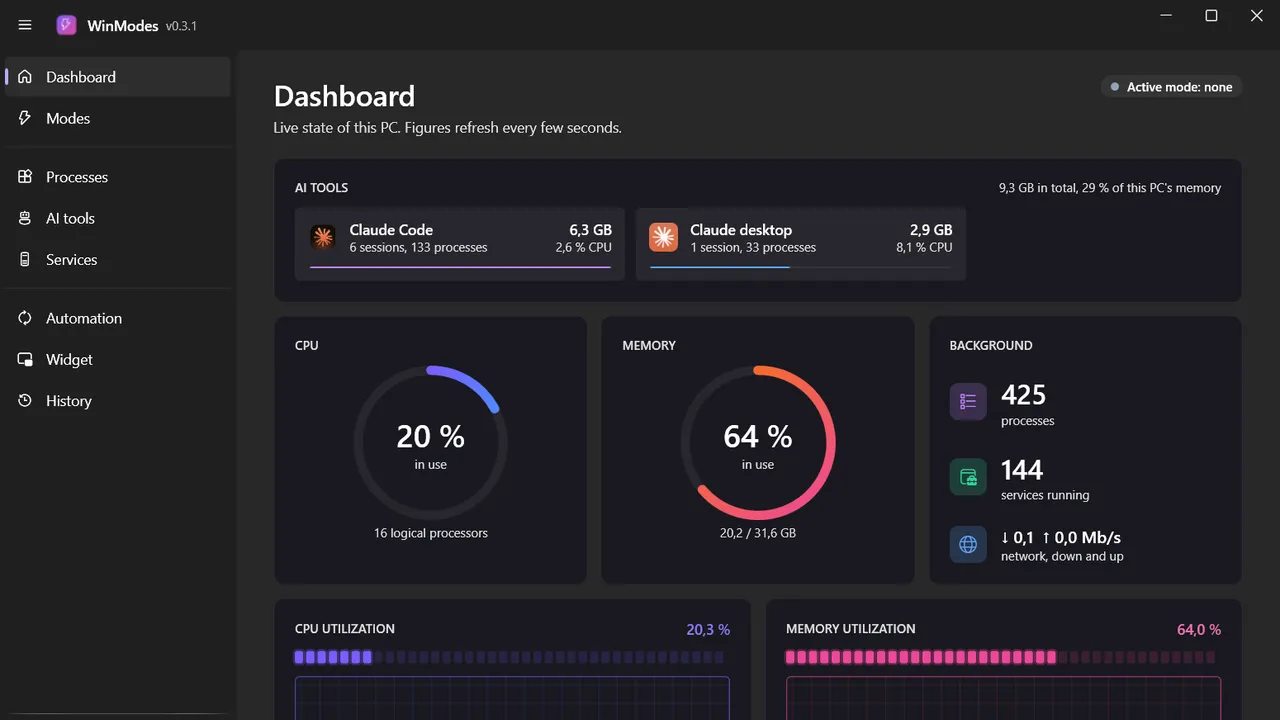This screenshot has height=720, width=1280.
Task: Click the Claude desktop app icon
Action: [663, 237]
